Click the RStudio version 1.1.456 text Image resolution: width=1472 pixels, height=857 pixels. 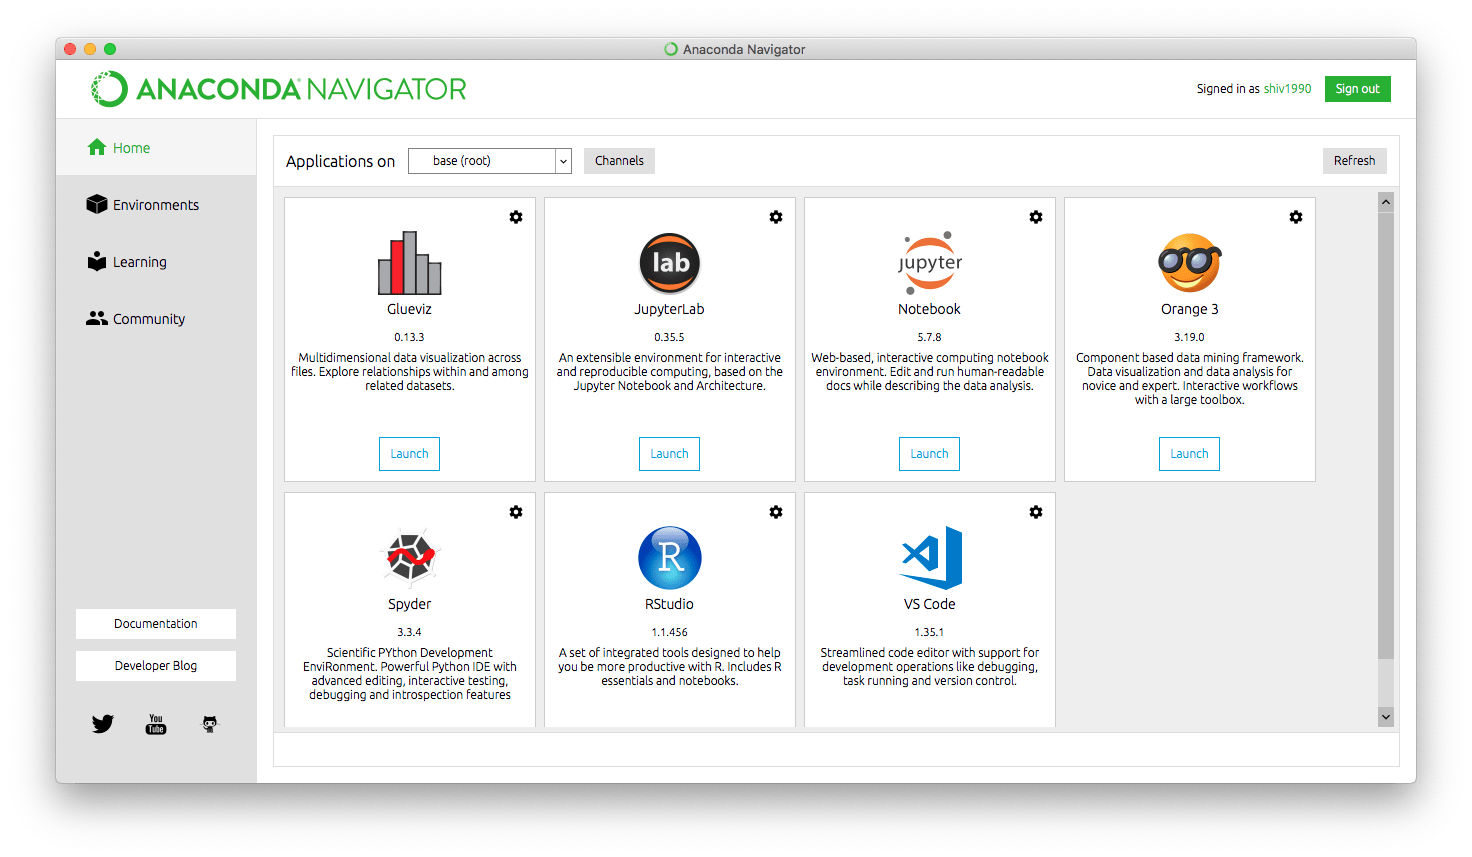669,632
